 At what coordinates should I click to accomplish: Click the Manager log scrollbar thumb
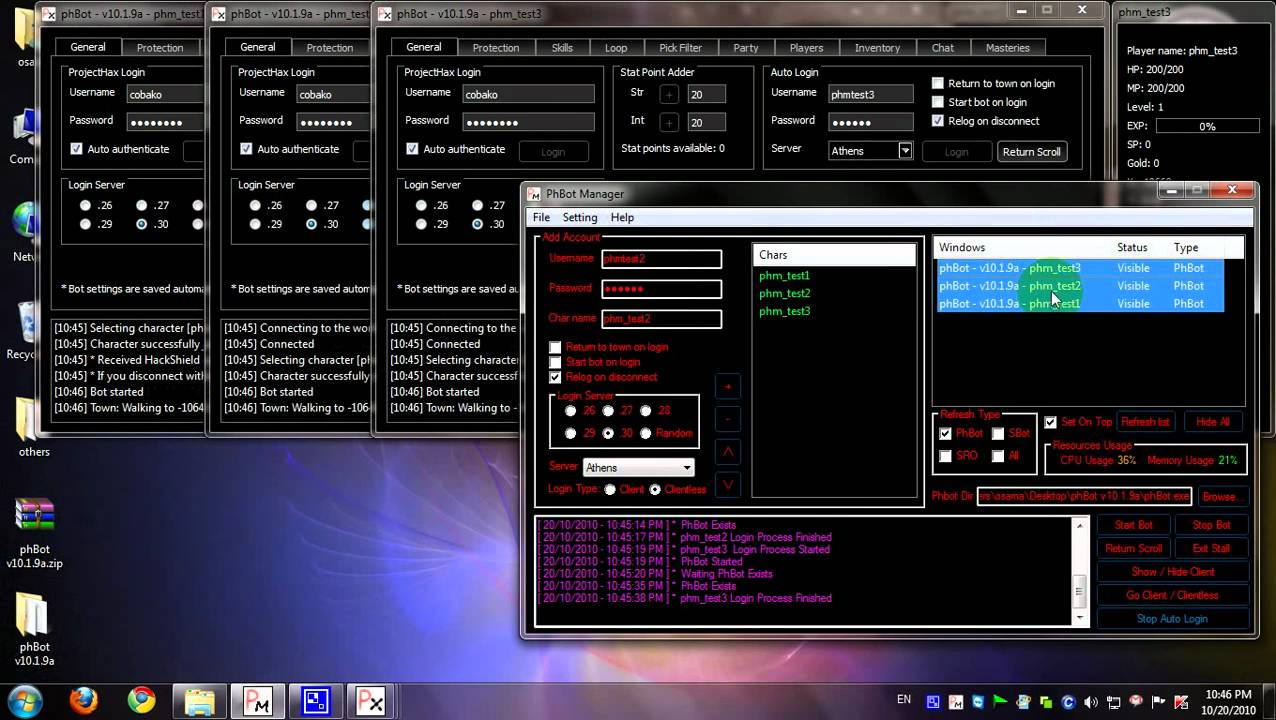point(1080,591)
